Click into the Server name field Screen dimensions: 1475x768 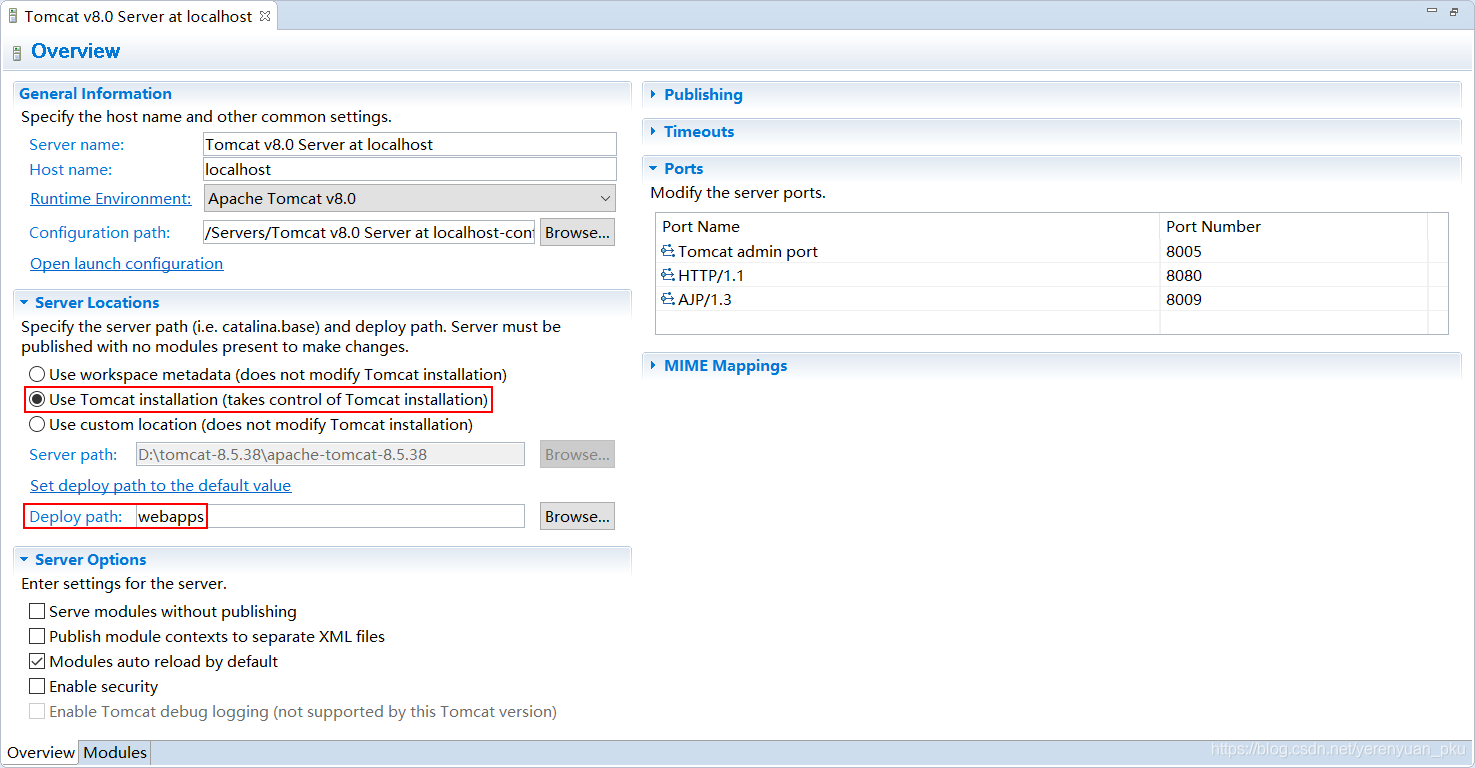point(410,144)
